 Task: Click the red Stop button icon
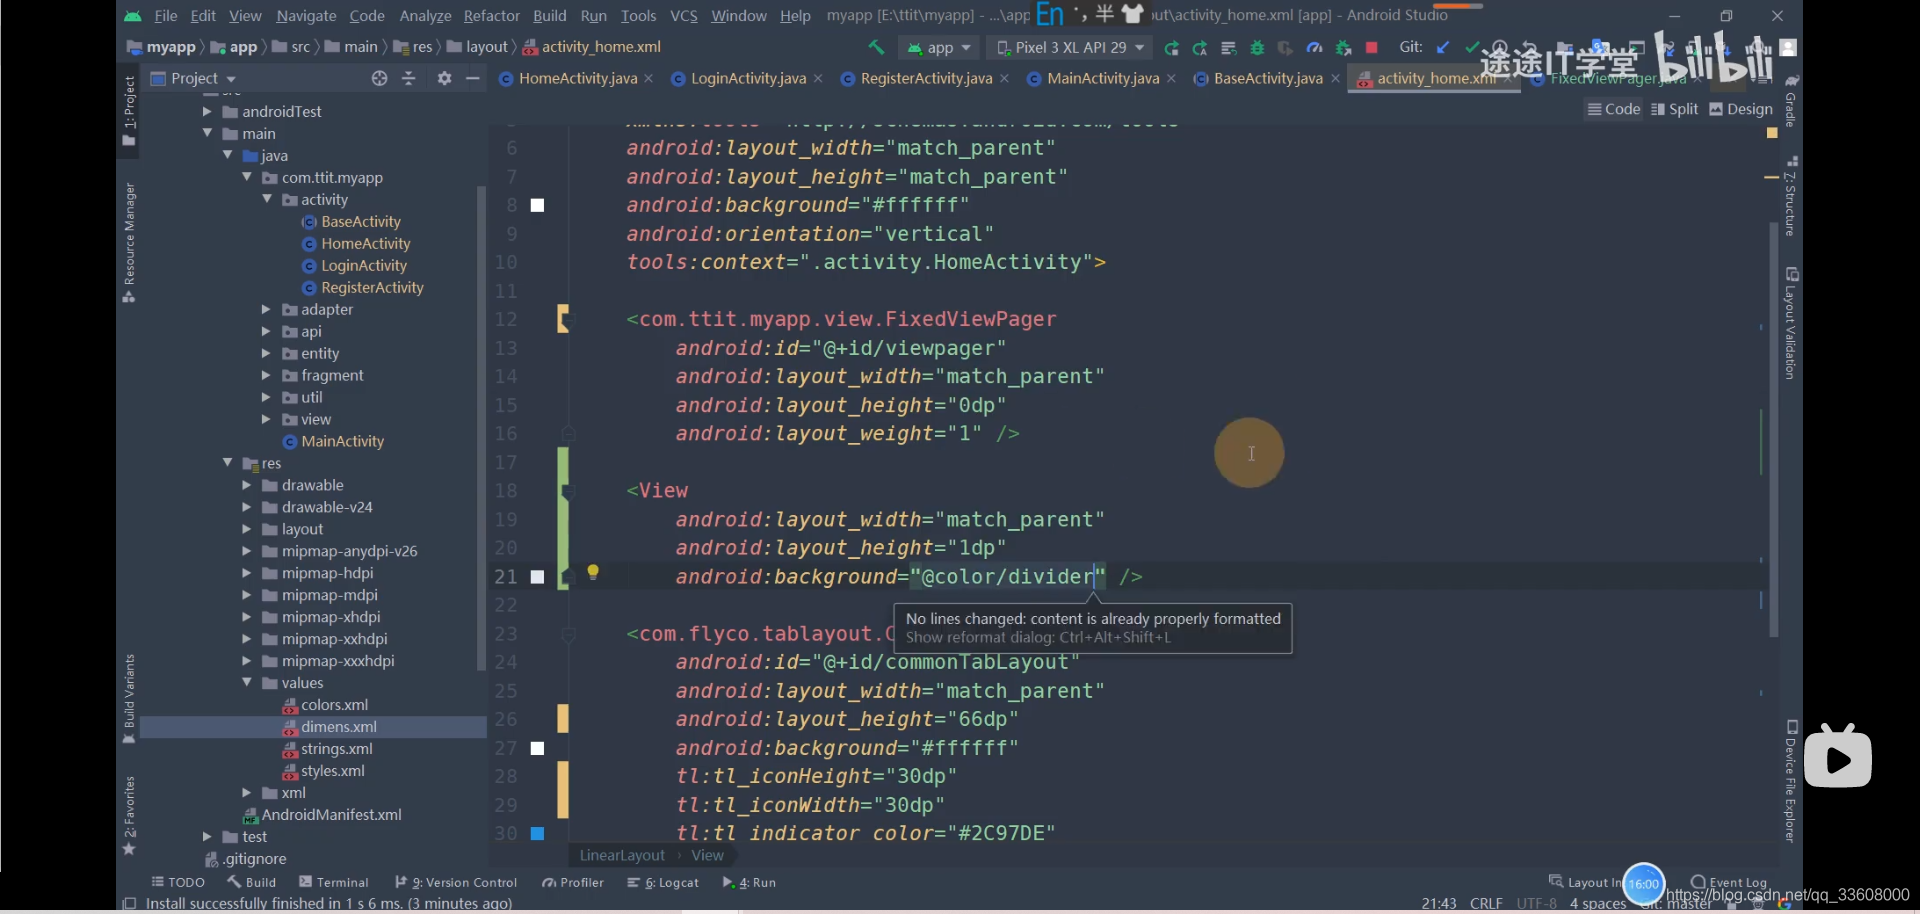coord(1372,48)
